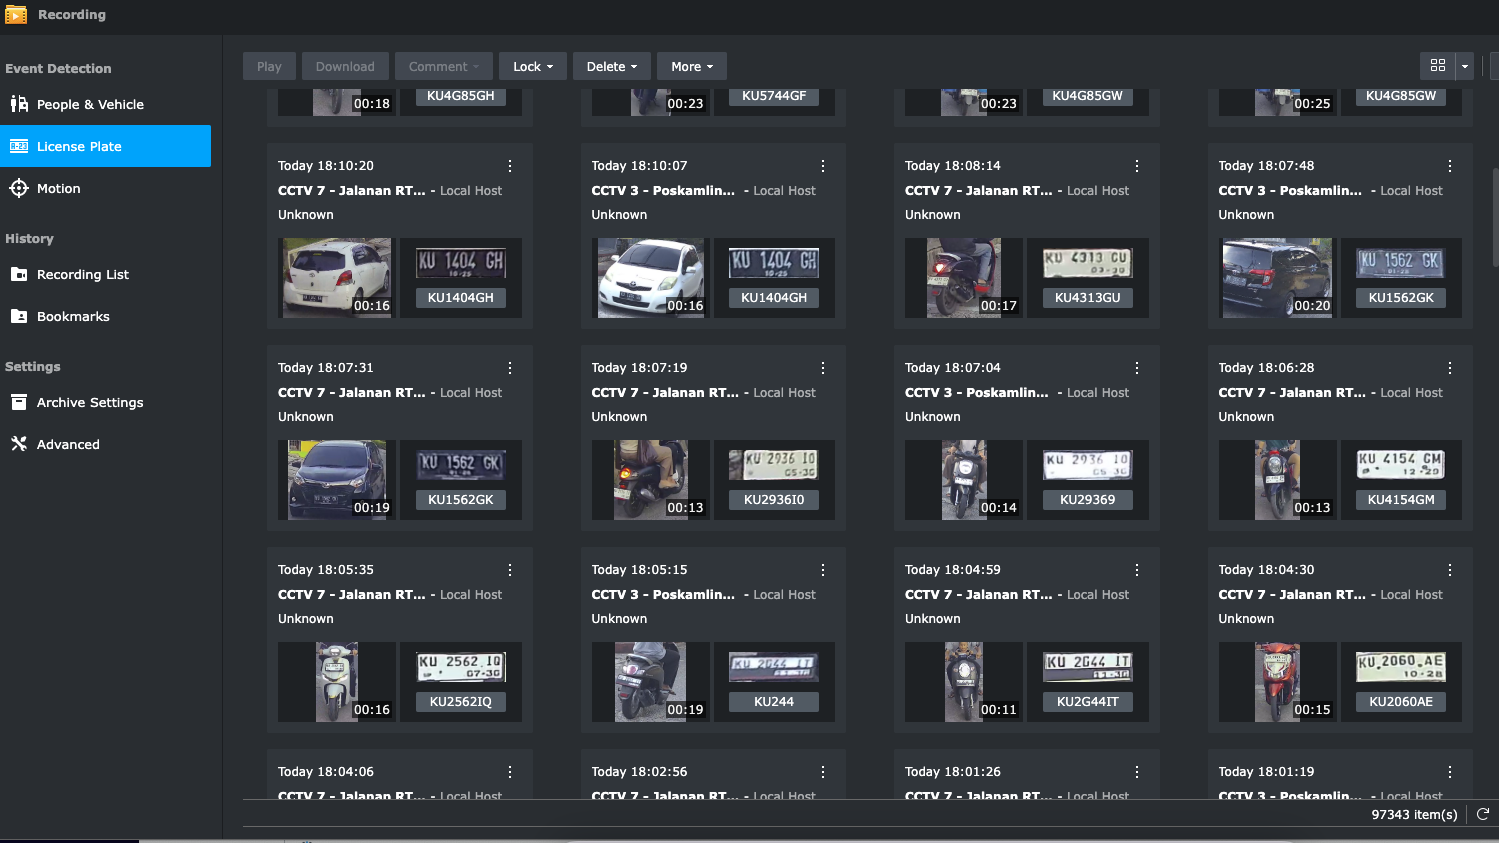Select the Motion detection icon
The width and height of the screenshot is (1499, 843).
(19, 188)
